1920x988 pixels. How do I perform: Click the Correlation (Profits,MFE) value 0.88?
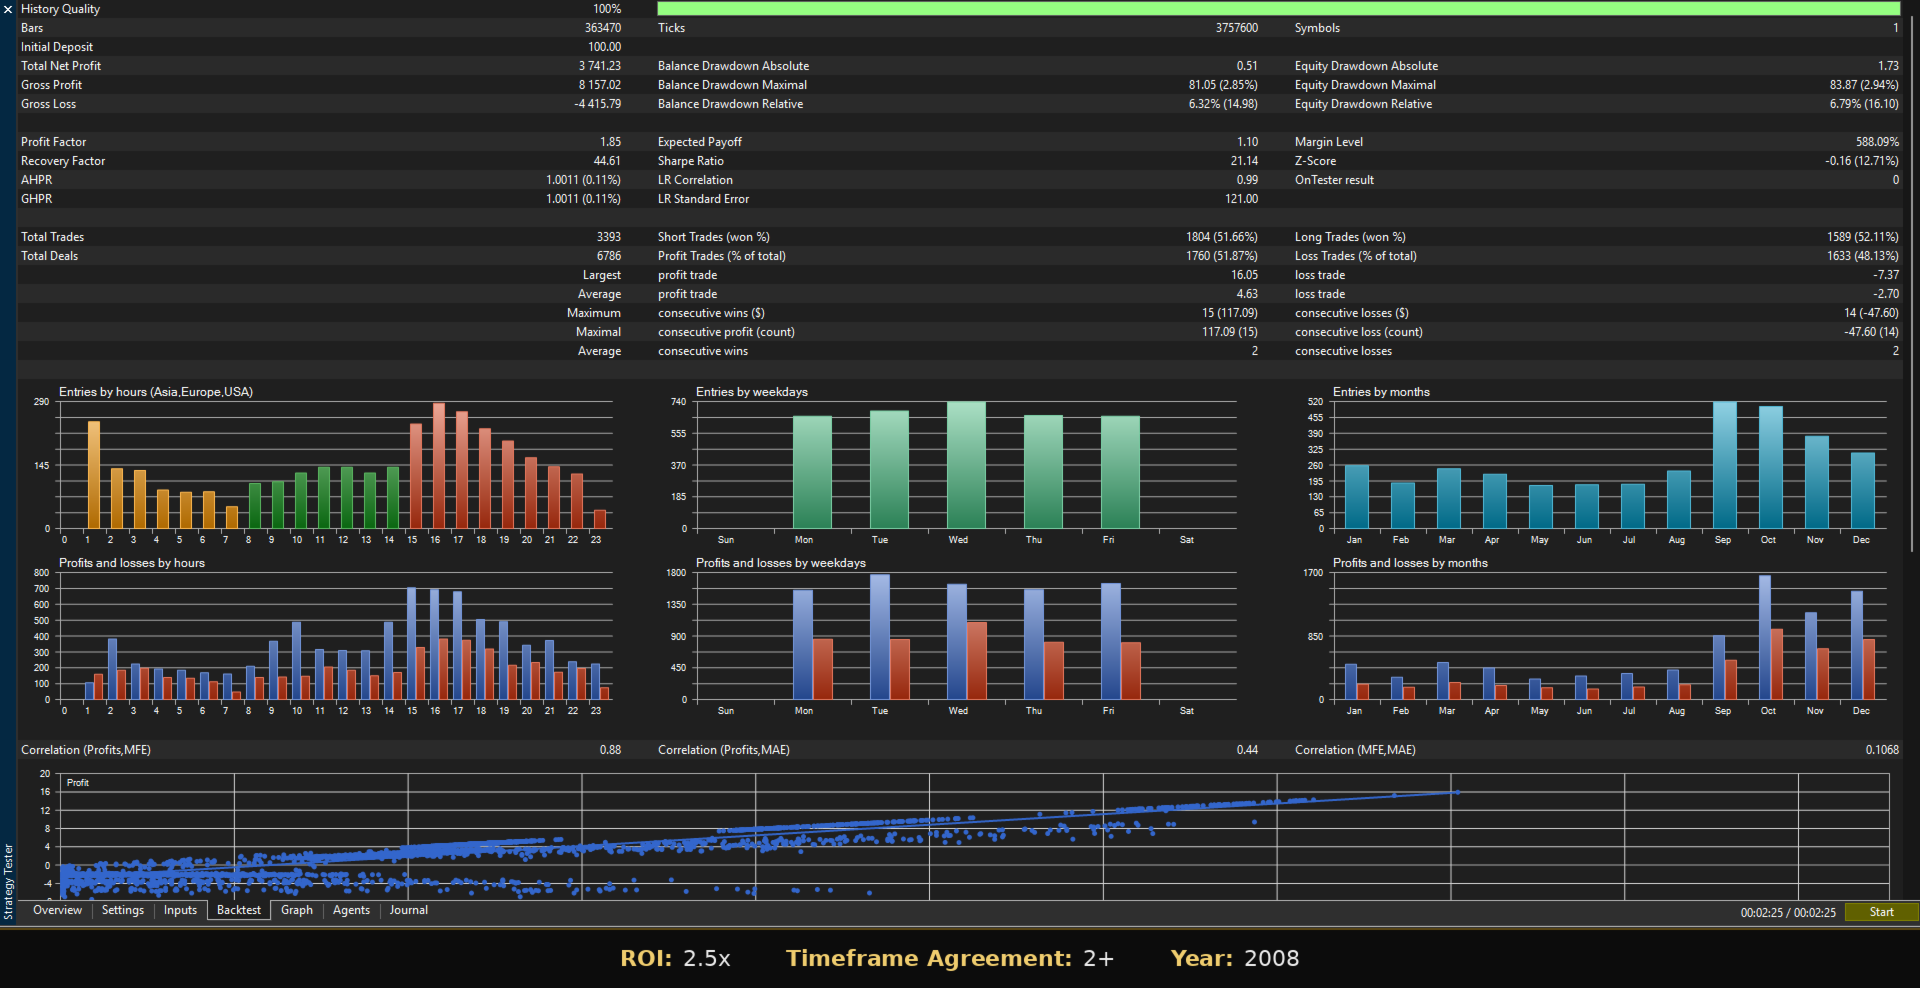(x=610, y=750)
